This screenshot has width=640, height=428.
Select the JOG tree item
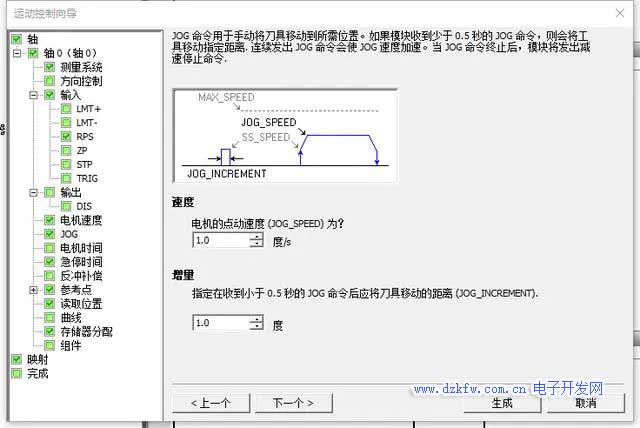[69, 234]
